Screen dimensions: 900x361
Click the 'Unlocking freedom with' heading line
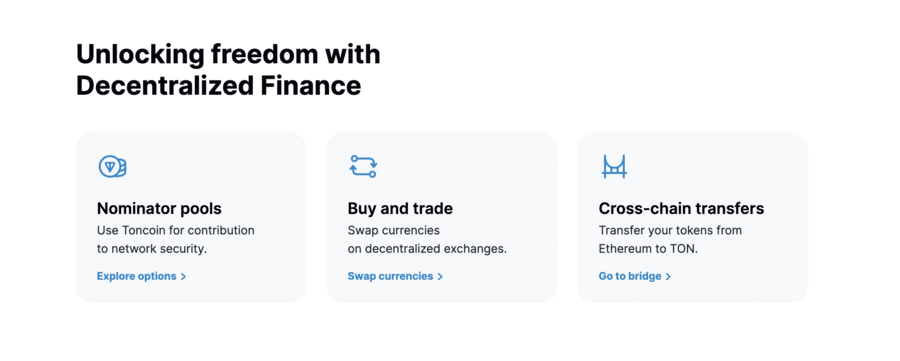coord(228,55)
